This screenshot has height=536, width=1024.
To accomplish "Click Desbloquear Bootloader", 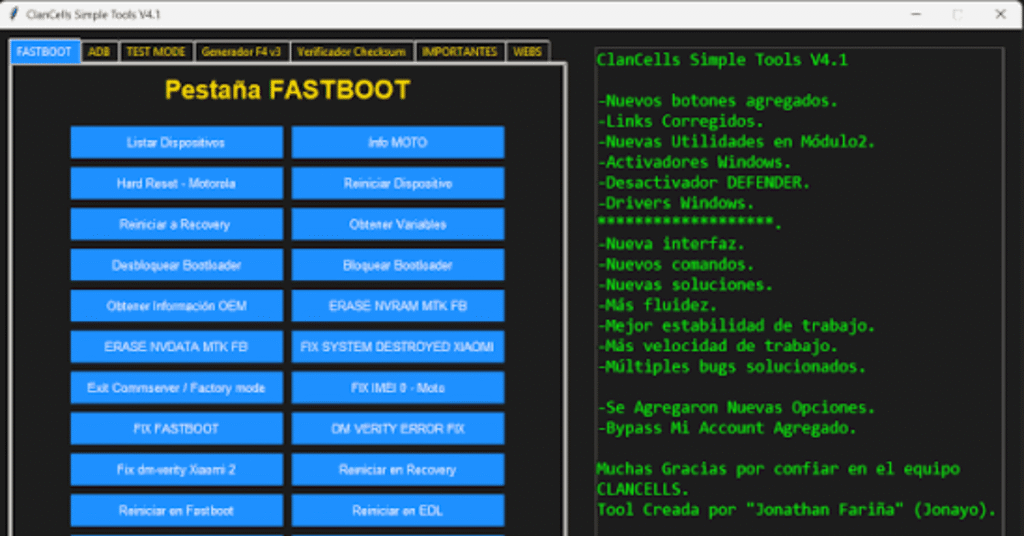I will [176, 265].
